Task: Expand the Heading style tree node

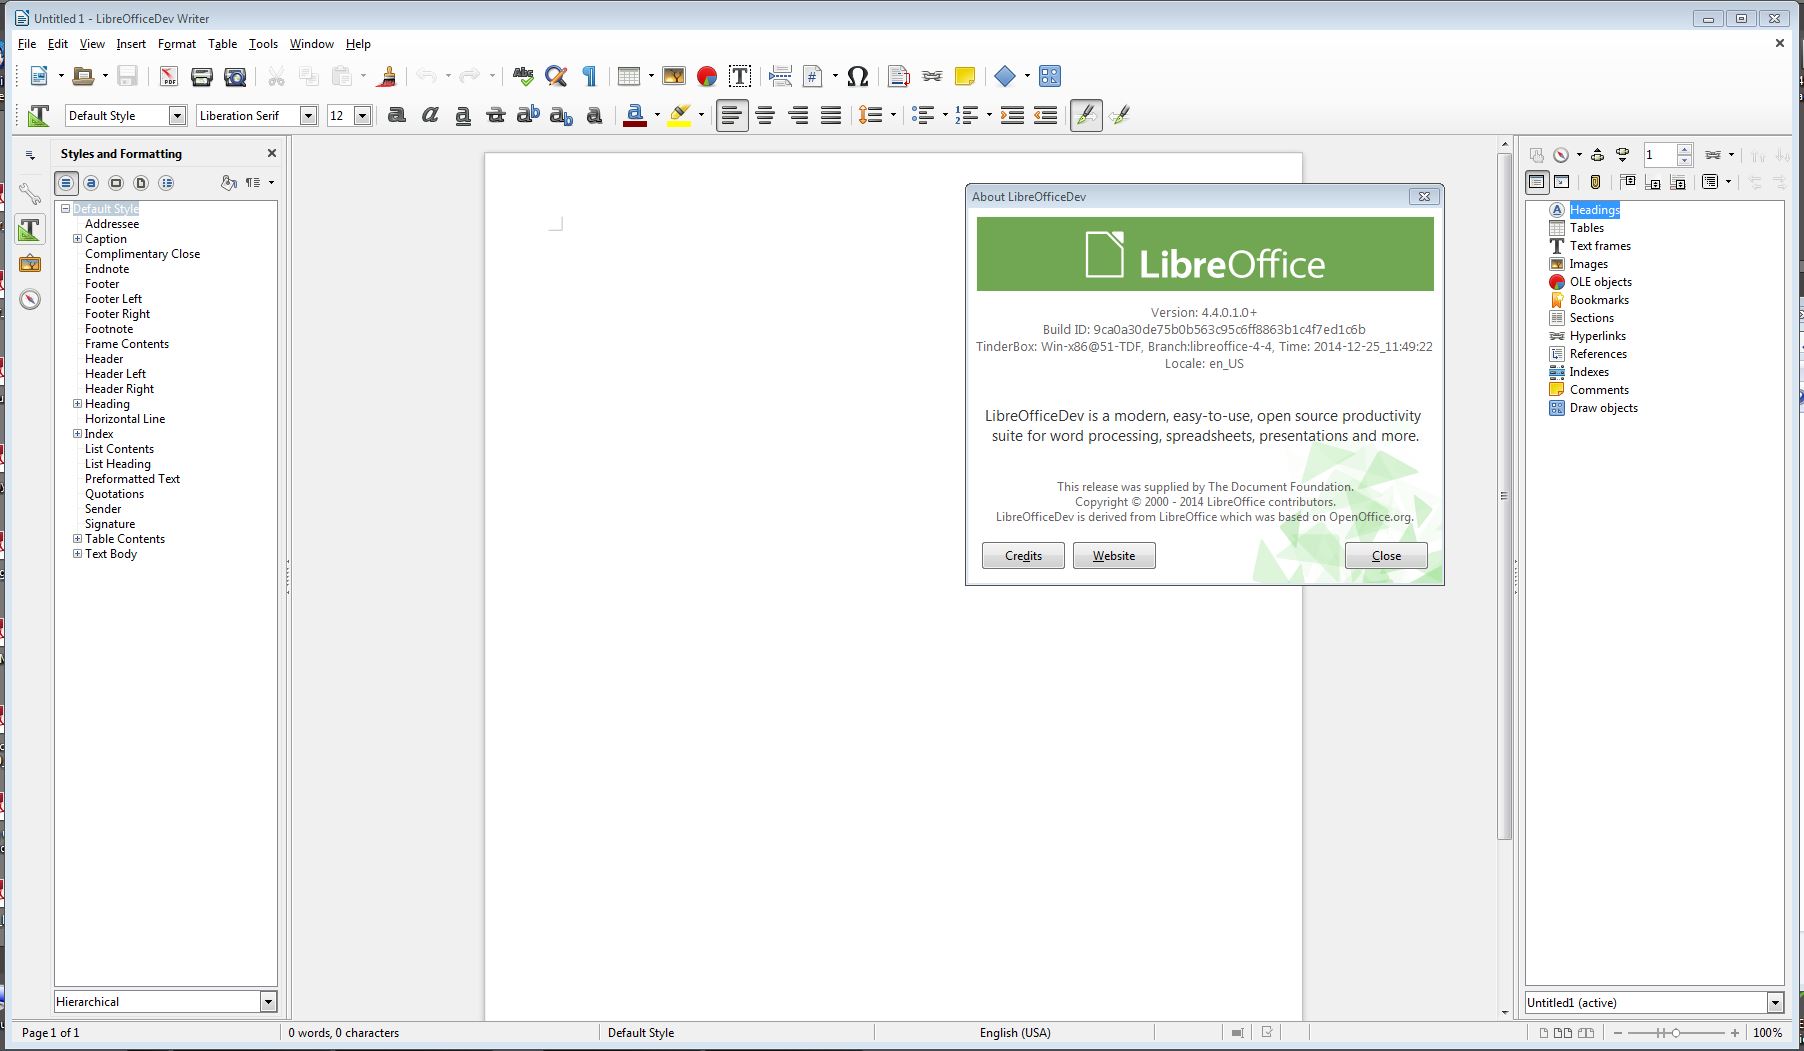Action: click(77, 404)
